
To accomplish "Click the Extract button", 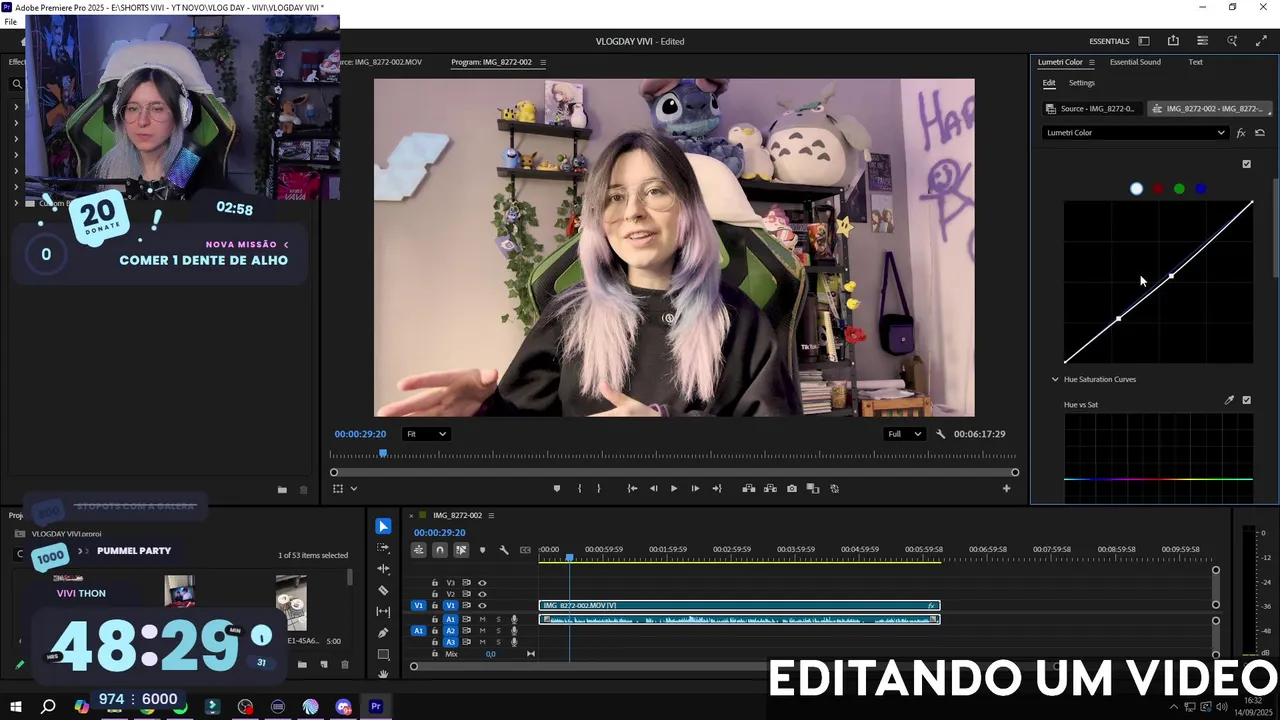I will point(770,489).
